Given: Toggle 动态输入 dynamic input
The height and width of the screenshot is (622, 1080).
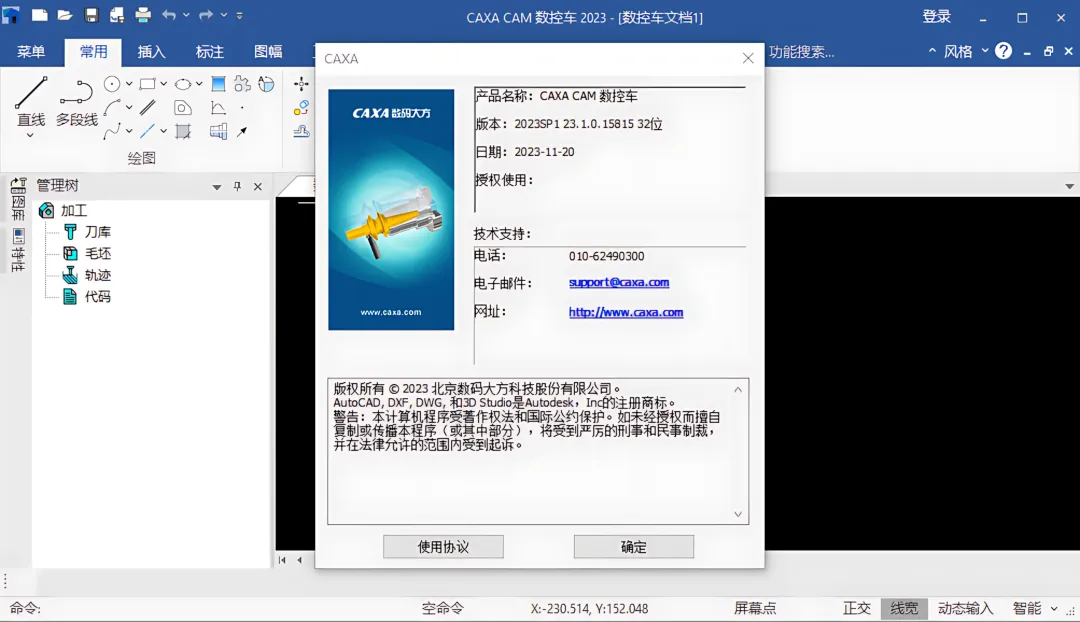Looking at the screenshot, I should (x=966, y=608).
